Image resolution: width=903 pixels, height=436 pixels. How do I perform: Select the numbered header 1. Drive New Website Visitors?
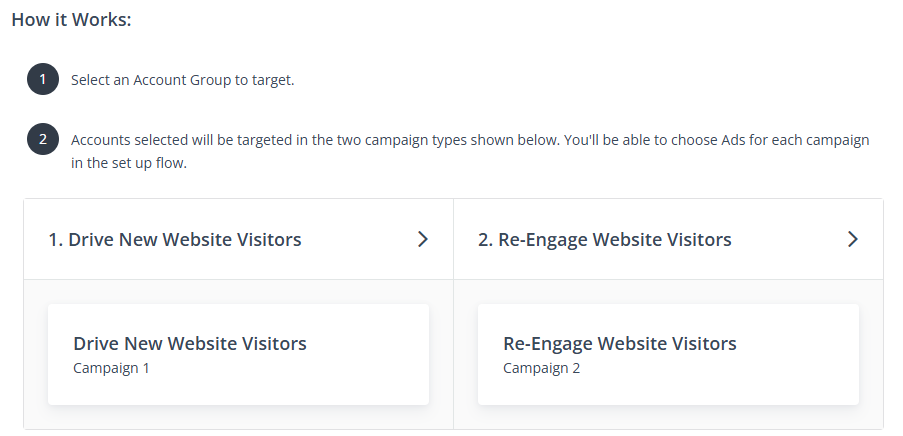coord(174,239)
